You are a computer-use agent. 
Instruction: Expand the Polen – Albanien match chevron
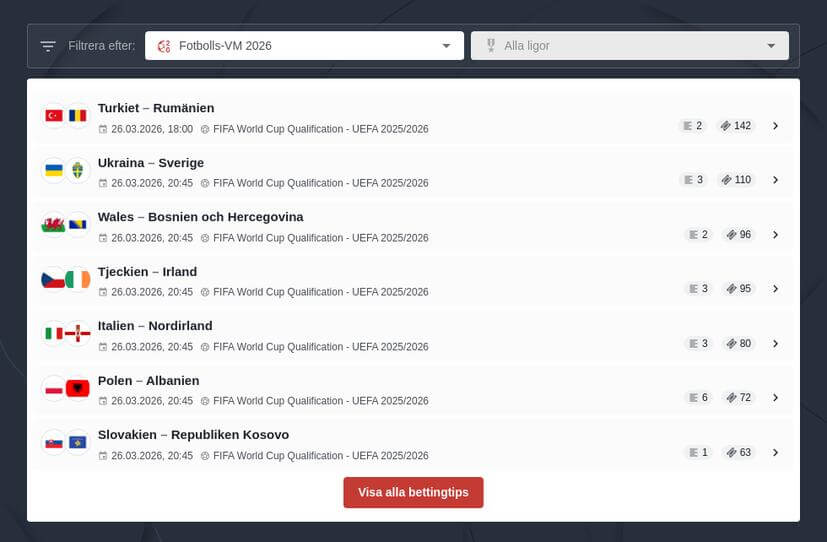[x=775, y=398]
